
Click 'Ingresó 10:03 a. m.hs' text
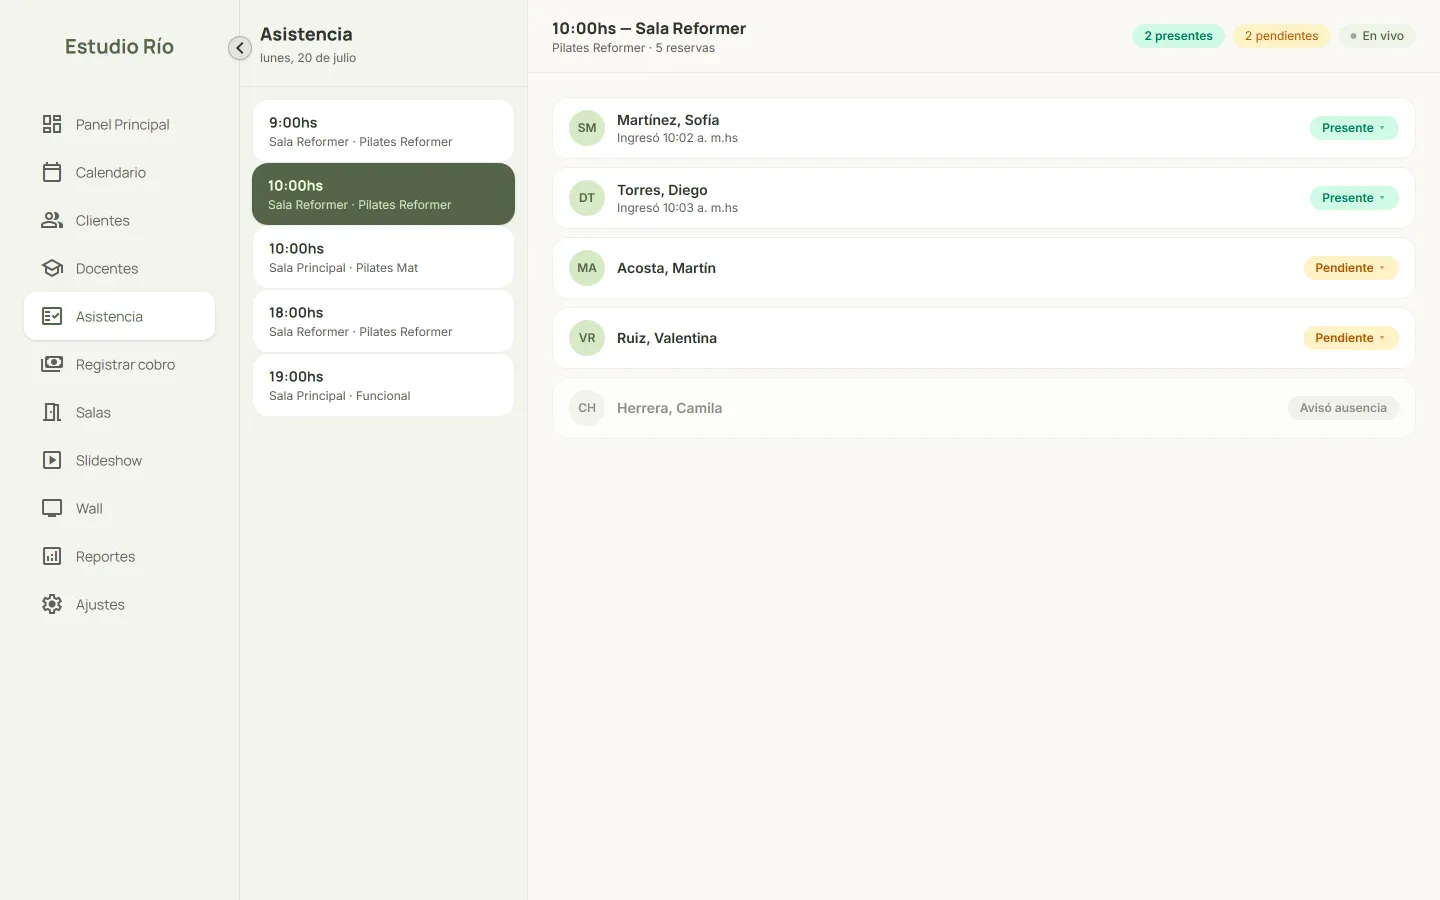tap(677, 208)
